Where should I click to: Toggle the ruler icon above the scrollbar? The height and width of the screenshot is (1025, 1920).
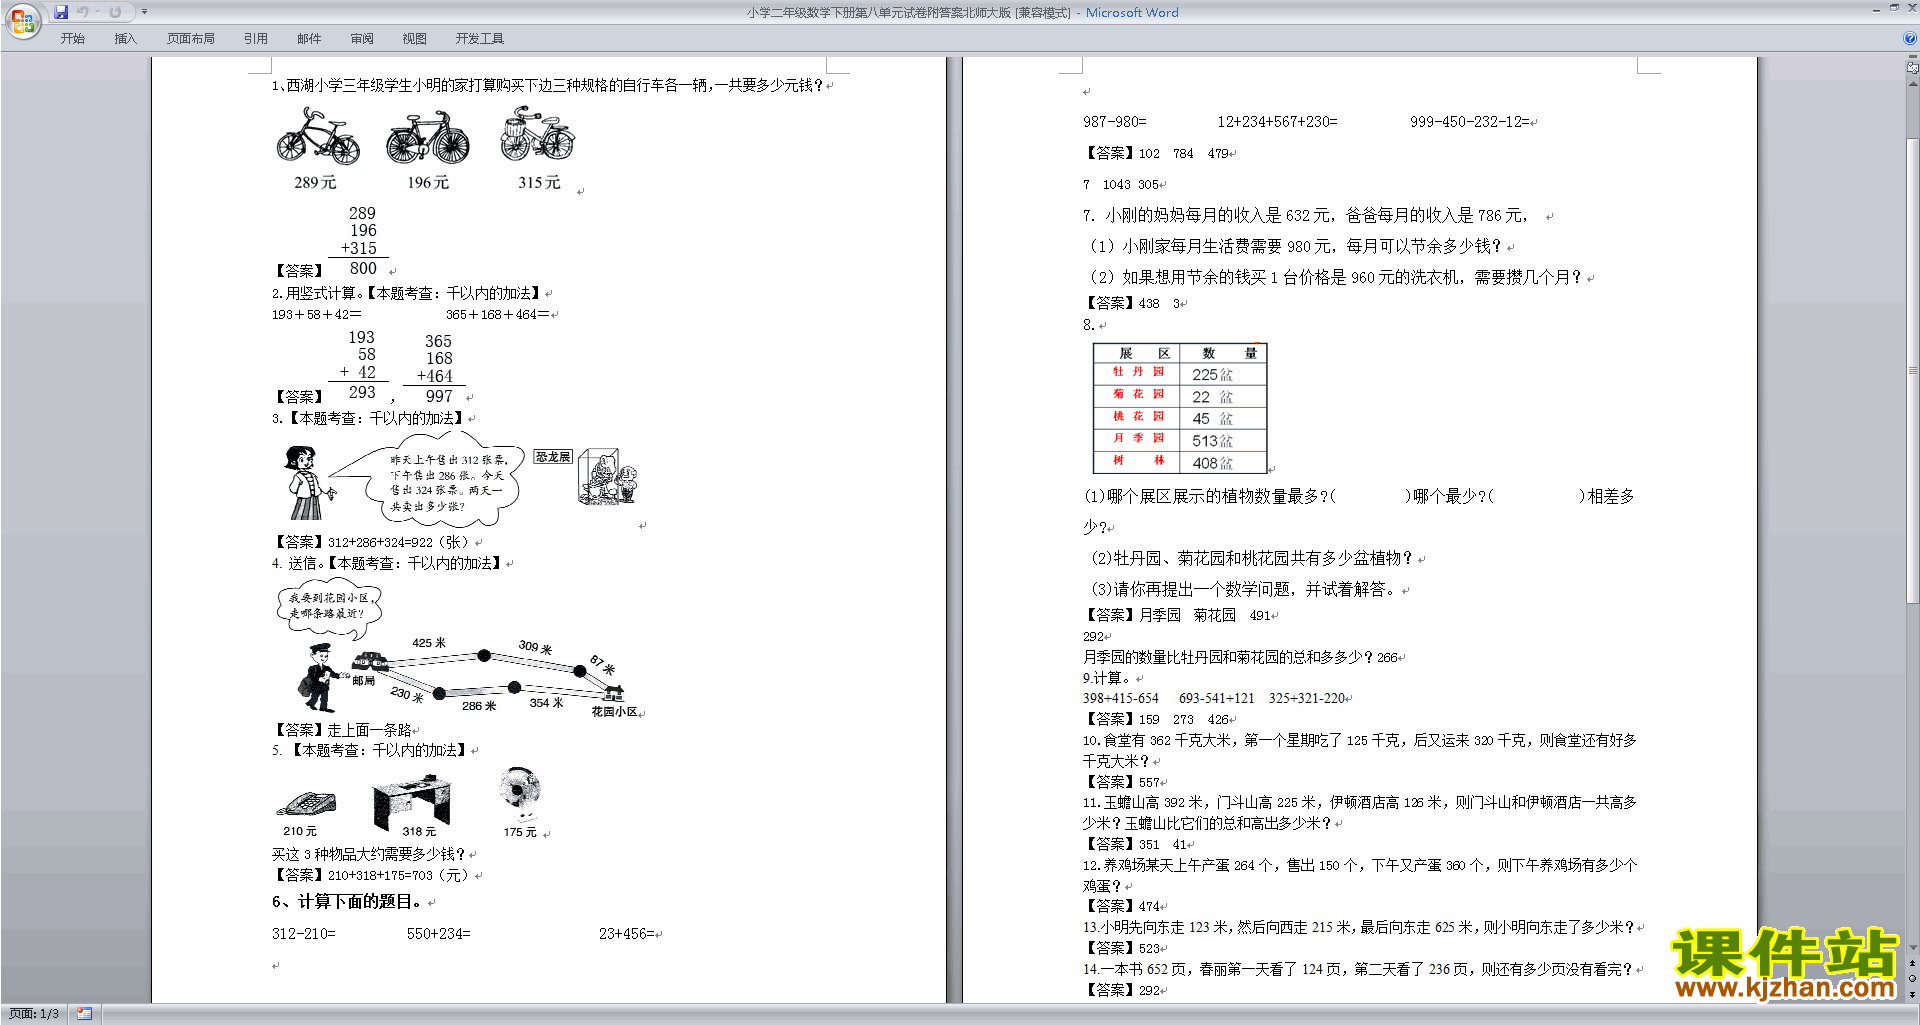[1913, 68]
